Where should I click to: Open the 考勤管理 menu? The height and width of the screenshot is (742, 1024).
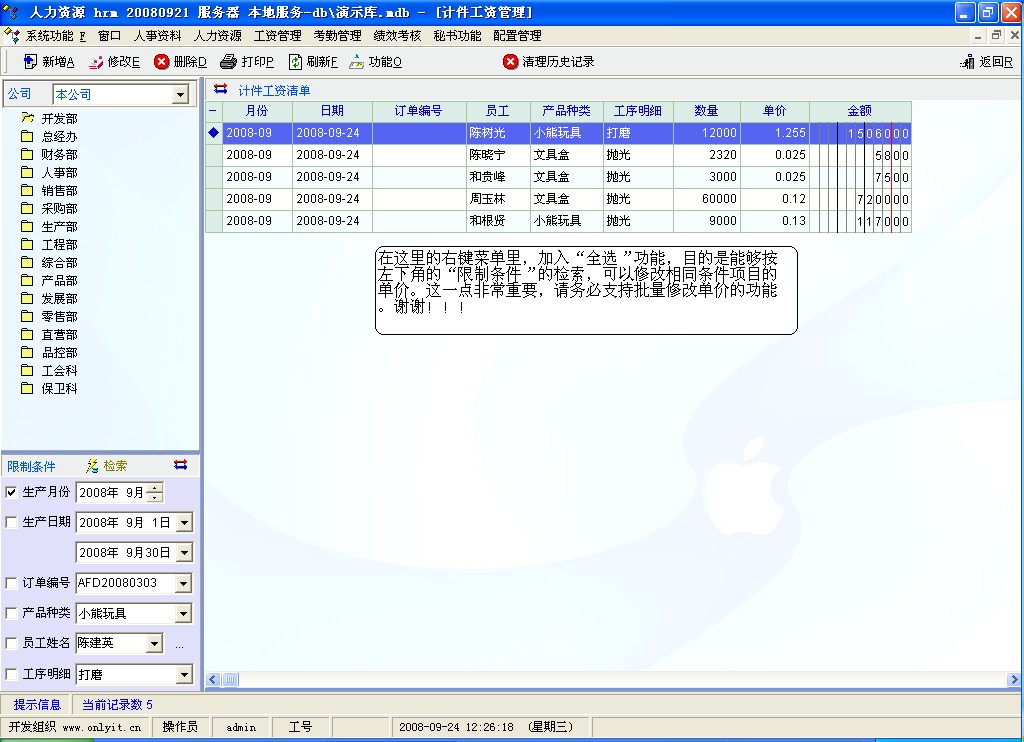coord(337,36)
